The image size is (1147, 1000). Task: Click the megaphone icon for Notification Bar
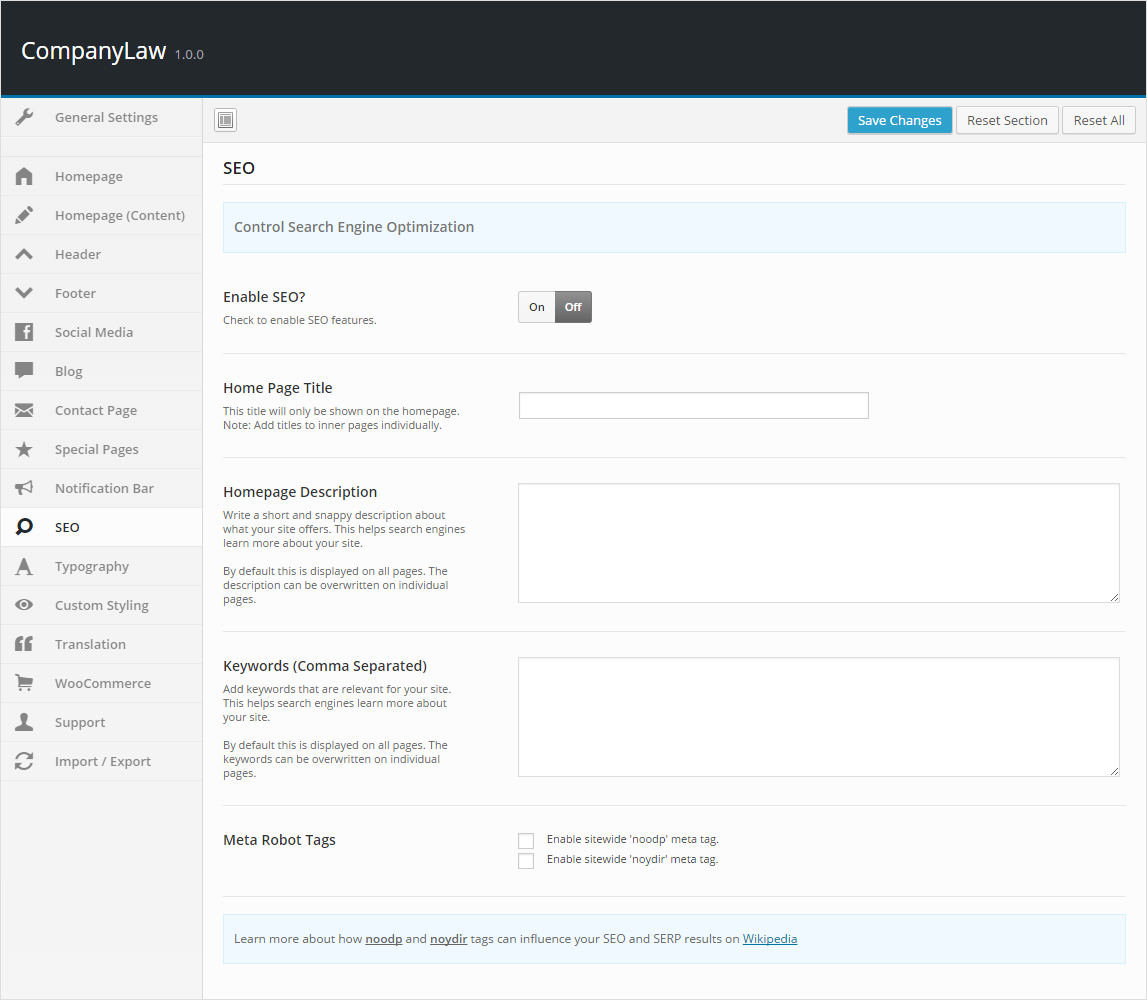pyautogui.click(x=25, y=488)
